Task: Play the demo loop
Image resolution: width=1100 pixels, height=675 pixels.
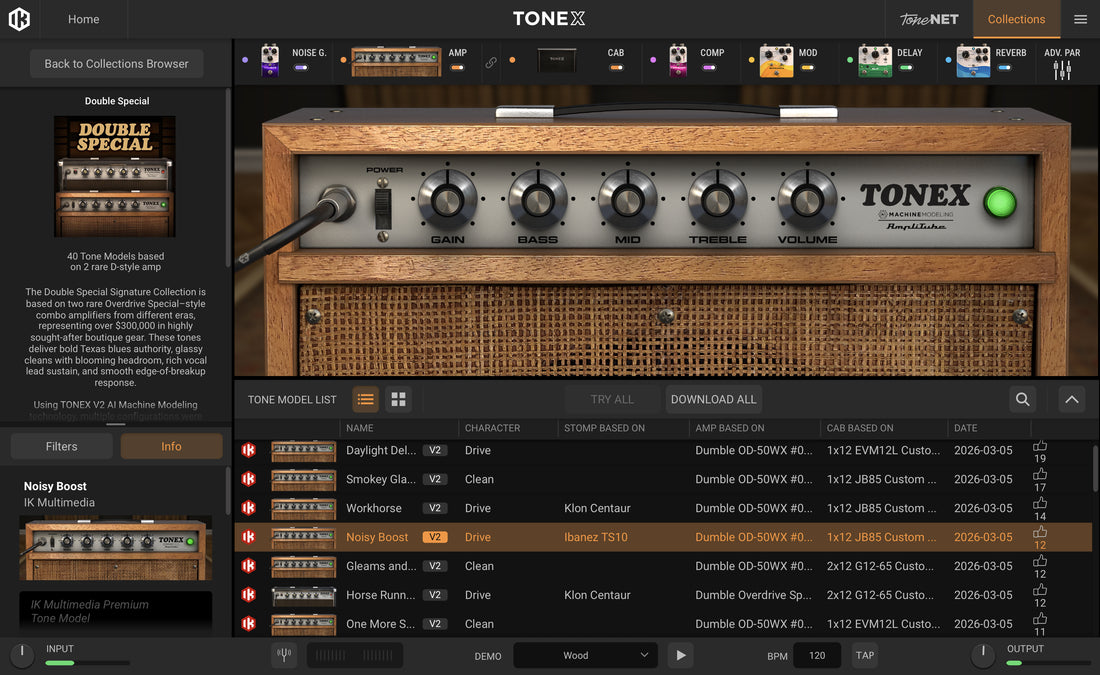Action: [680, 655]
